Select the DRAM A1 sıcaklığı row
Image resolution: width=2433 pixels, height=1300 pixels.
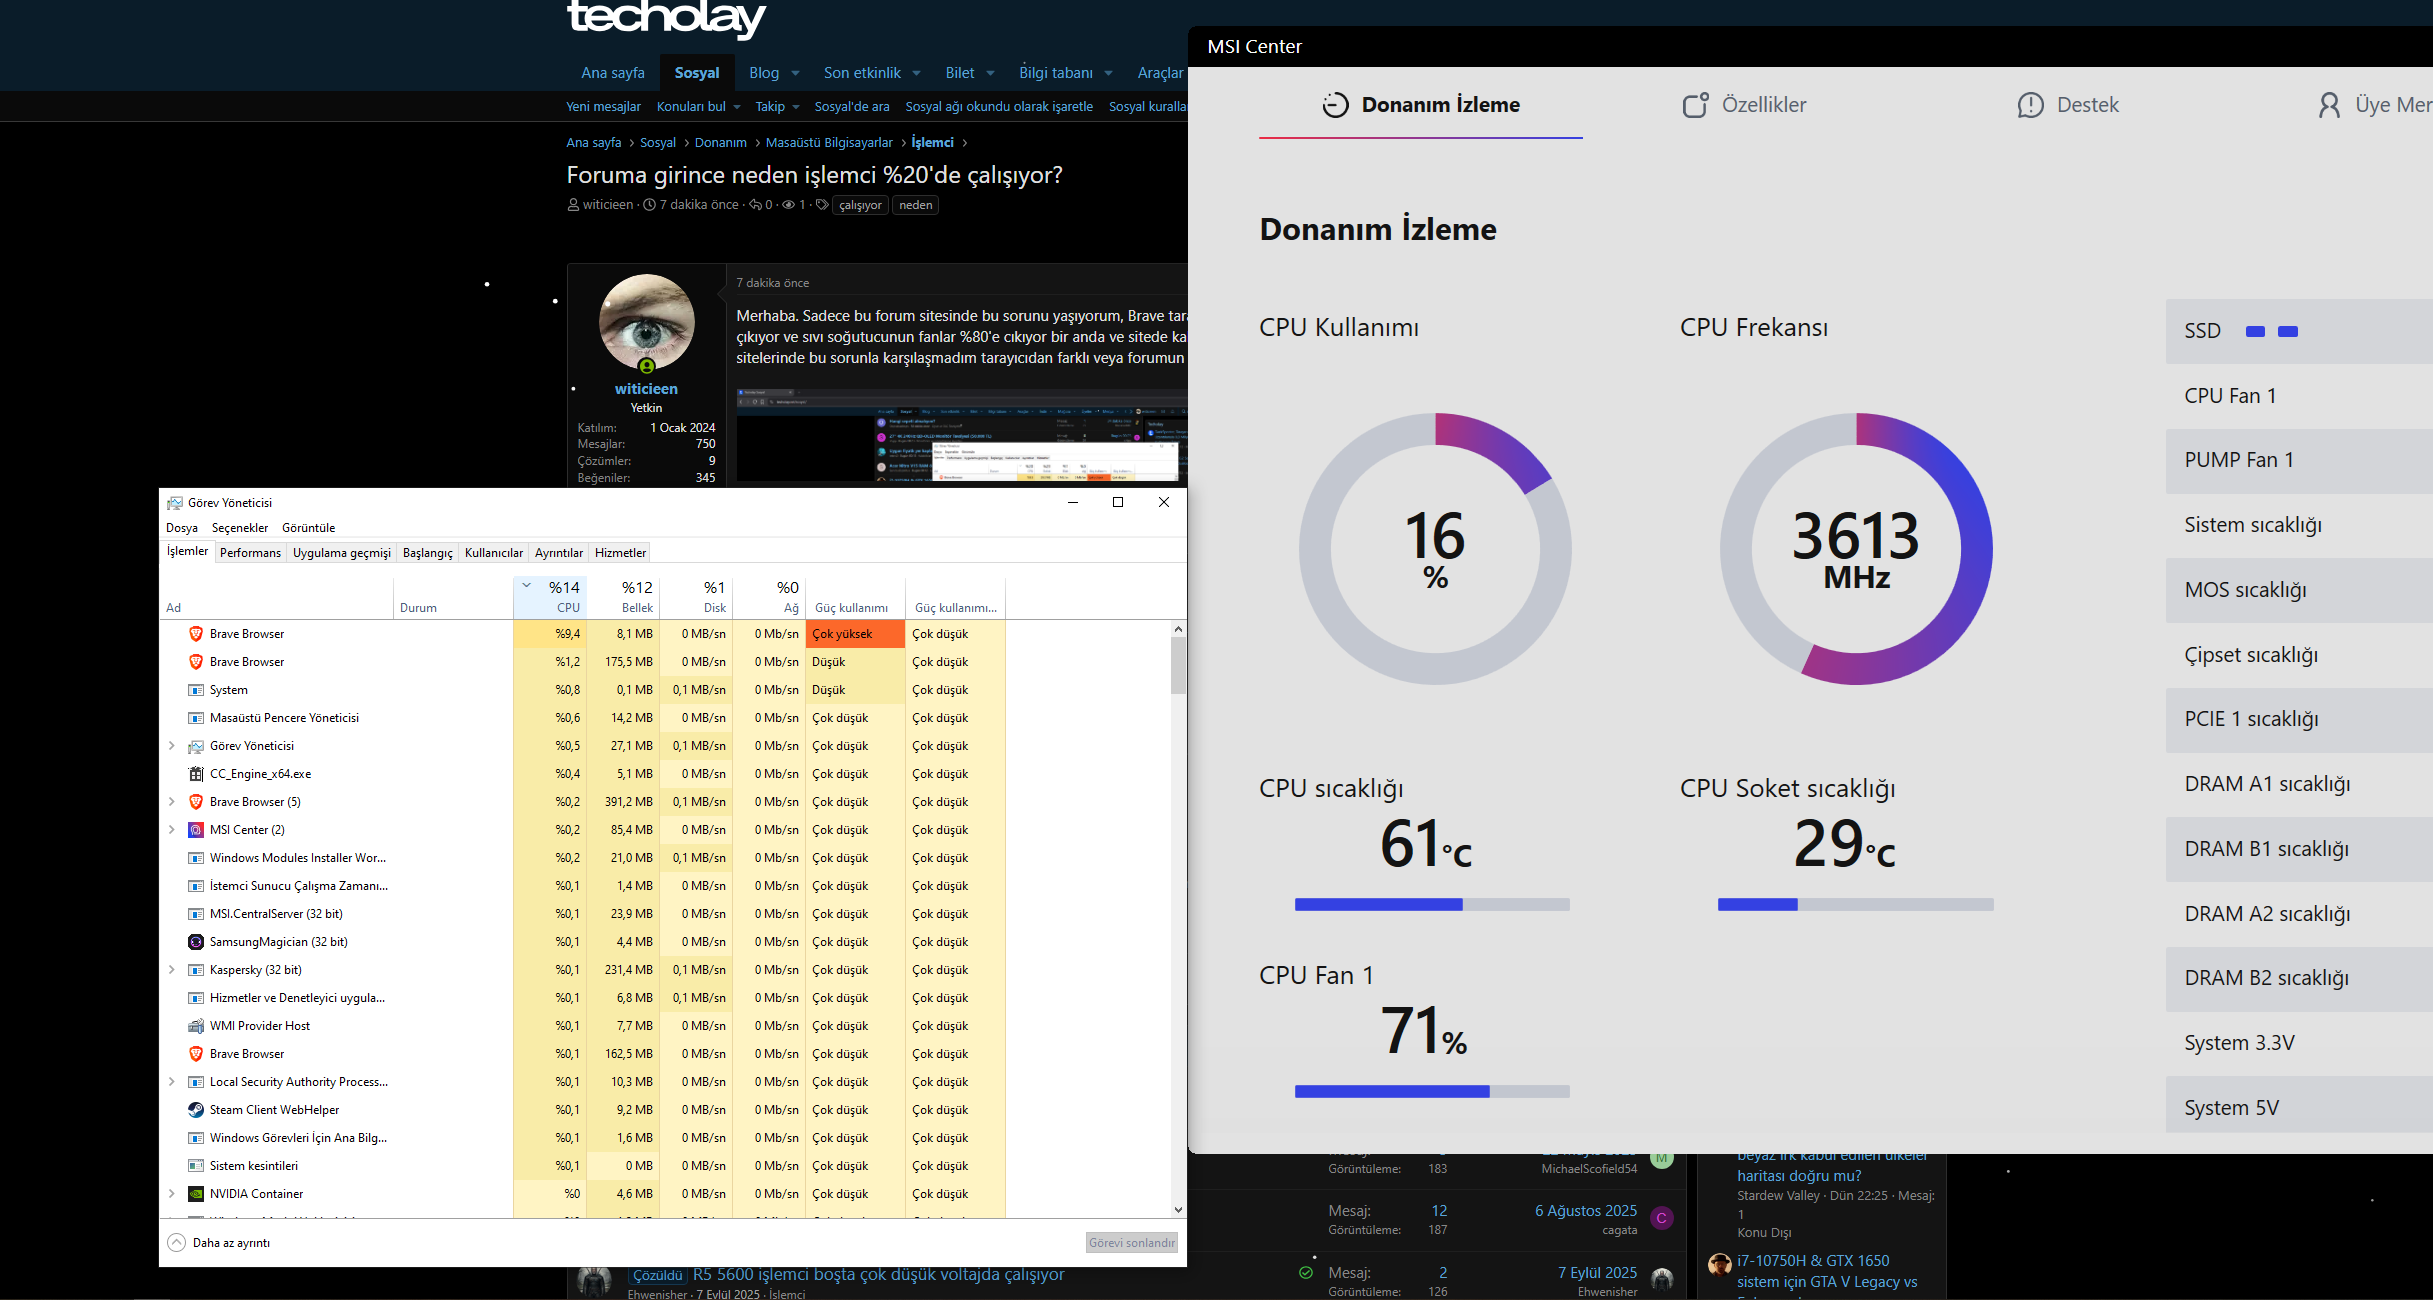[2299, 784]
